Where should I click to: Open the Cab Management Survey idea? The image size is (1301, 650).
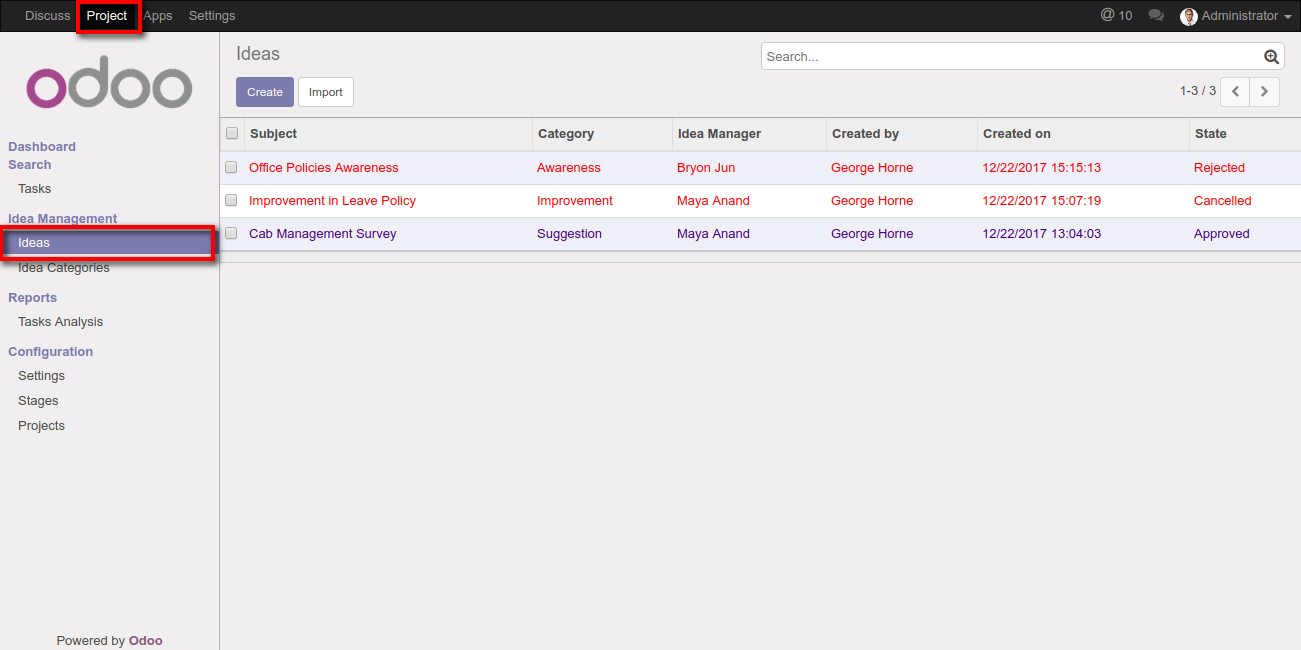(323, 234)
